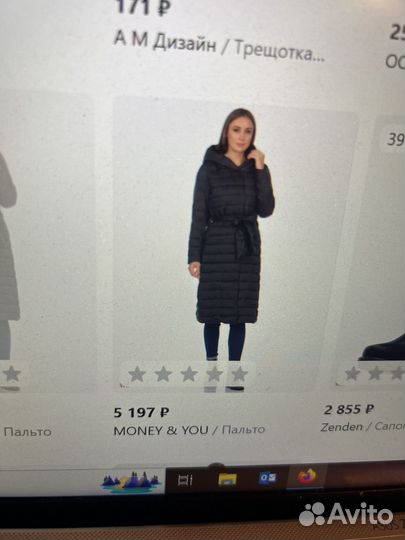Open the Zenden / Сапоги product link
Image resolution: width=405 pixels, height=540 pixels.
click(363, 427)
